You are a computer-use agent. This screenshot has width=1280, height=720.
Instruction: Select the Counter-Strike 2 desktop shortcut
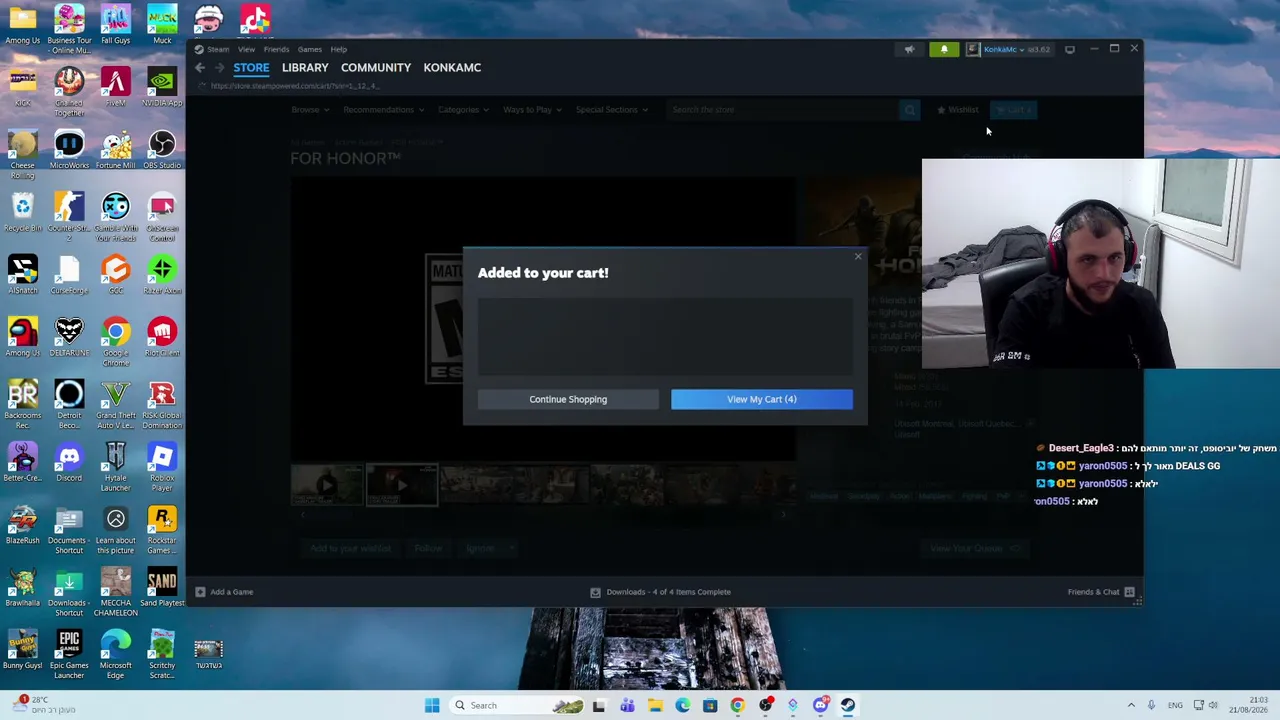click(69, 217)
